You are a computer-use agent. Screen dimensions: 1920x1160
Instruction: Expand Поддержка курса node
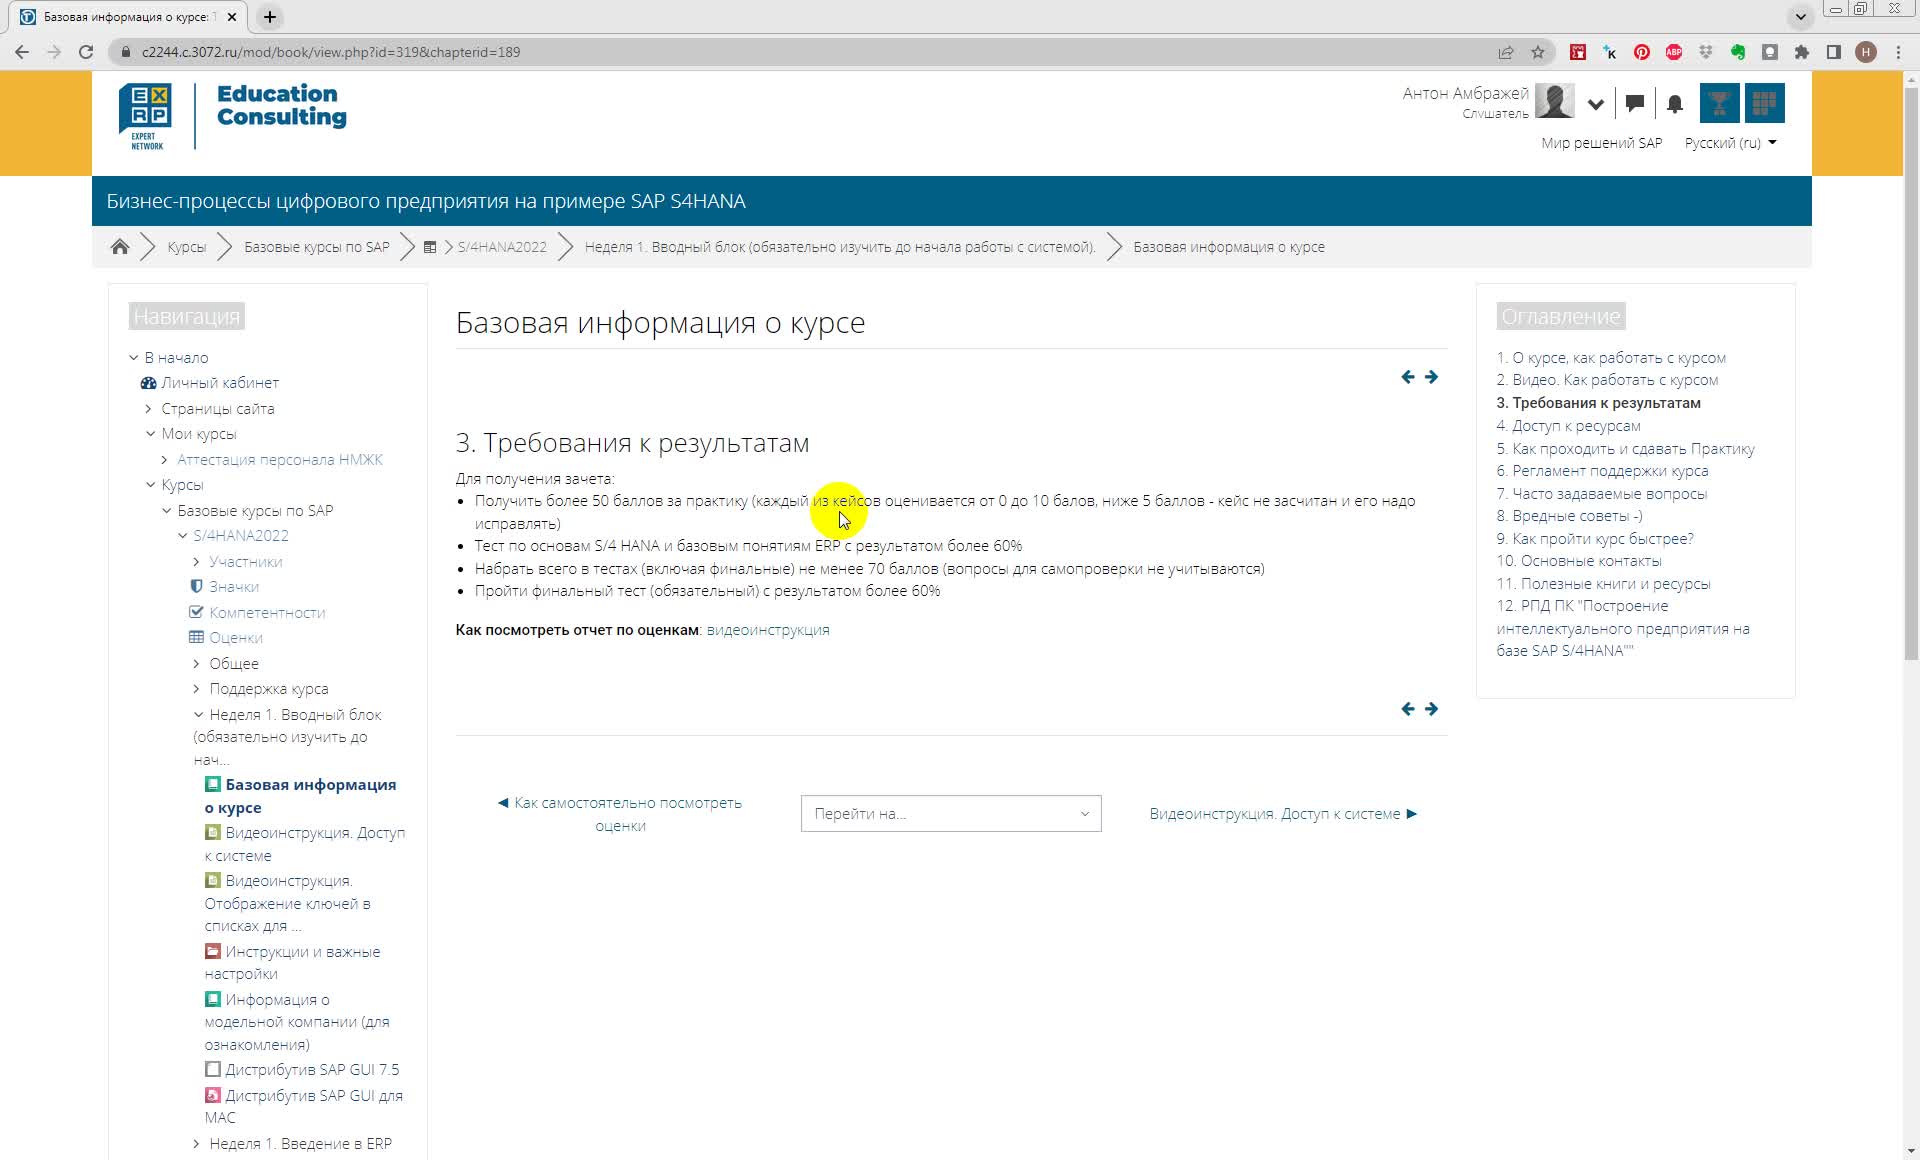(196, 689)
